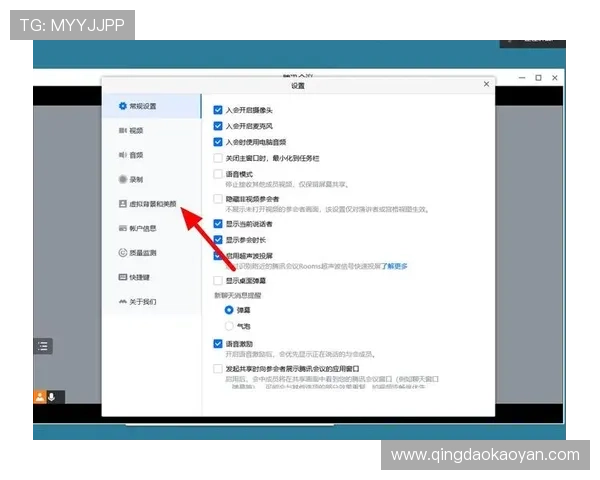Screen dimensions: 600x480
Task: Uncheck 入会时使用电脑音频 option
Action: click(218, 142)
